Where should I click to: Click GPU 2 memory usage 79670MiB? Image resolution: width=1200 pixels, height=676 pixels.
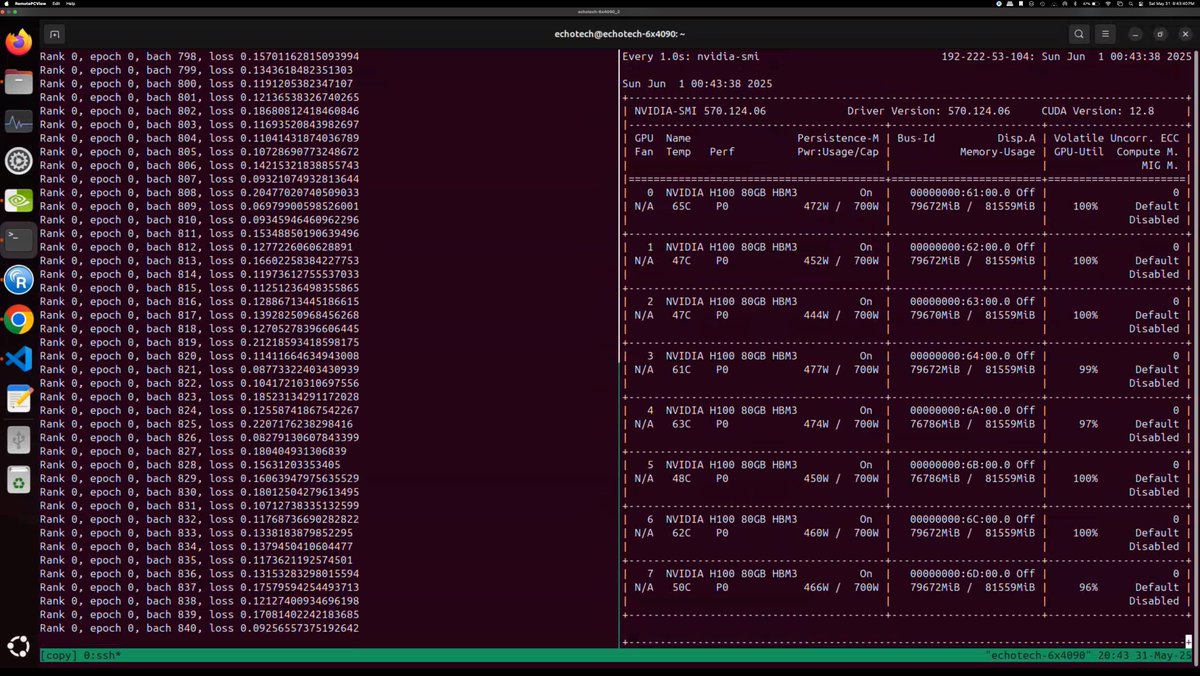[937, 315]
